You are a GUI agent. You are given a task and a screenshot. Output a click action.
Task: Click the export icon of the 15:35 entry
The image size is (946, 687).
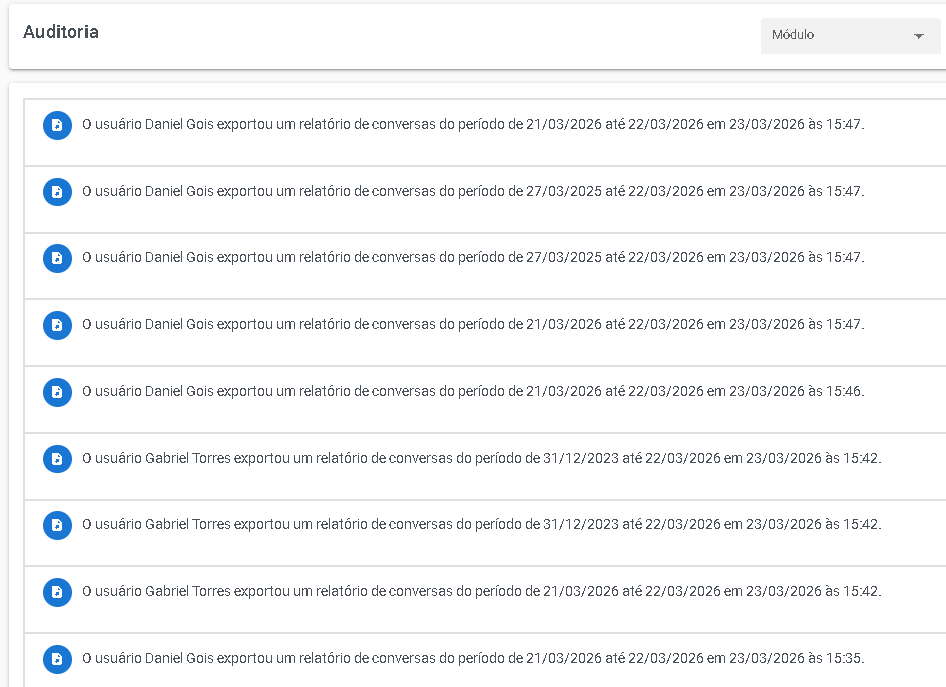click(57, 659)
